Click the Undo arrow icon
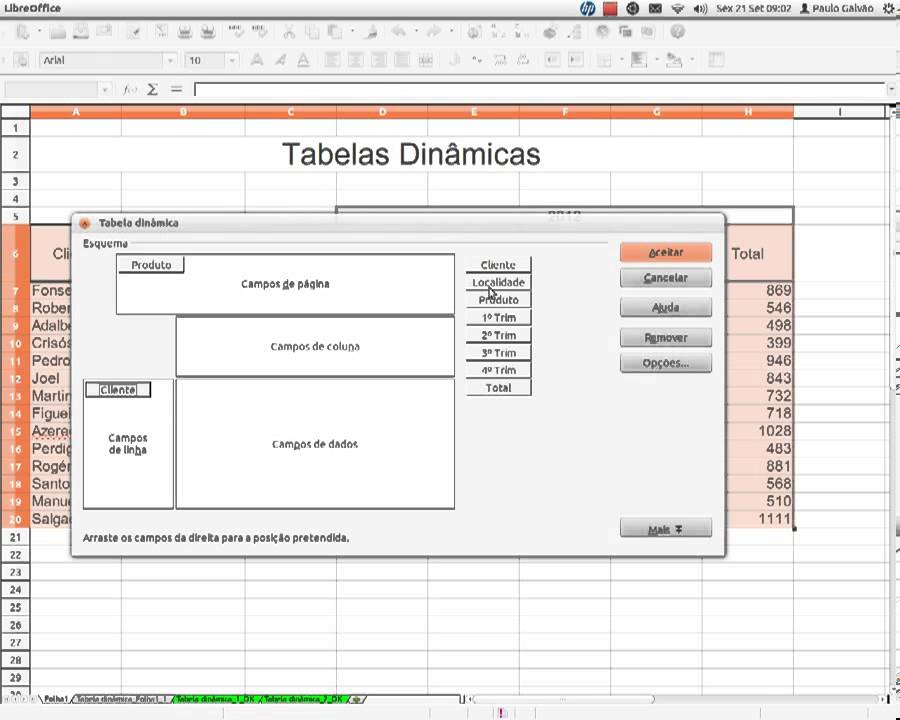This screenshot has height=720, width=900. 399,32
